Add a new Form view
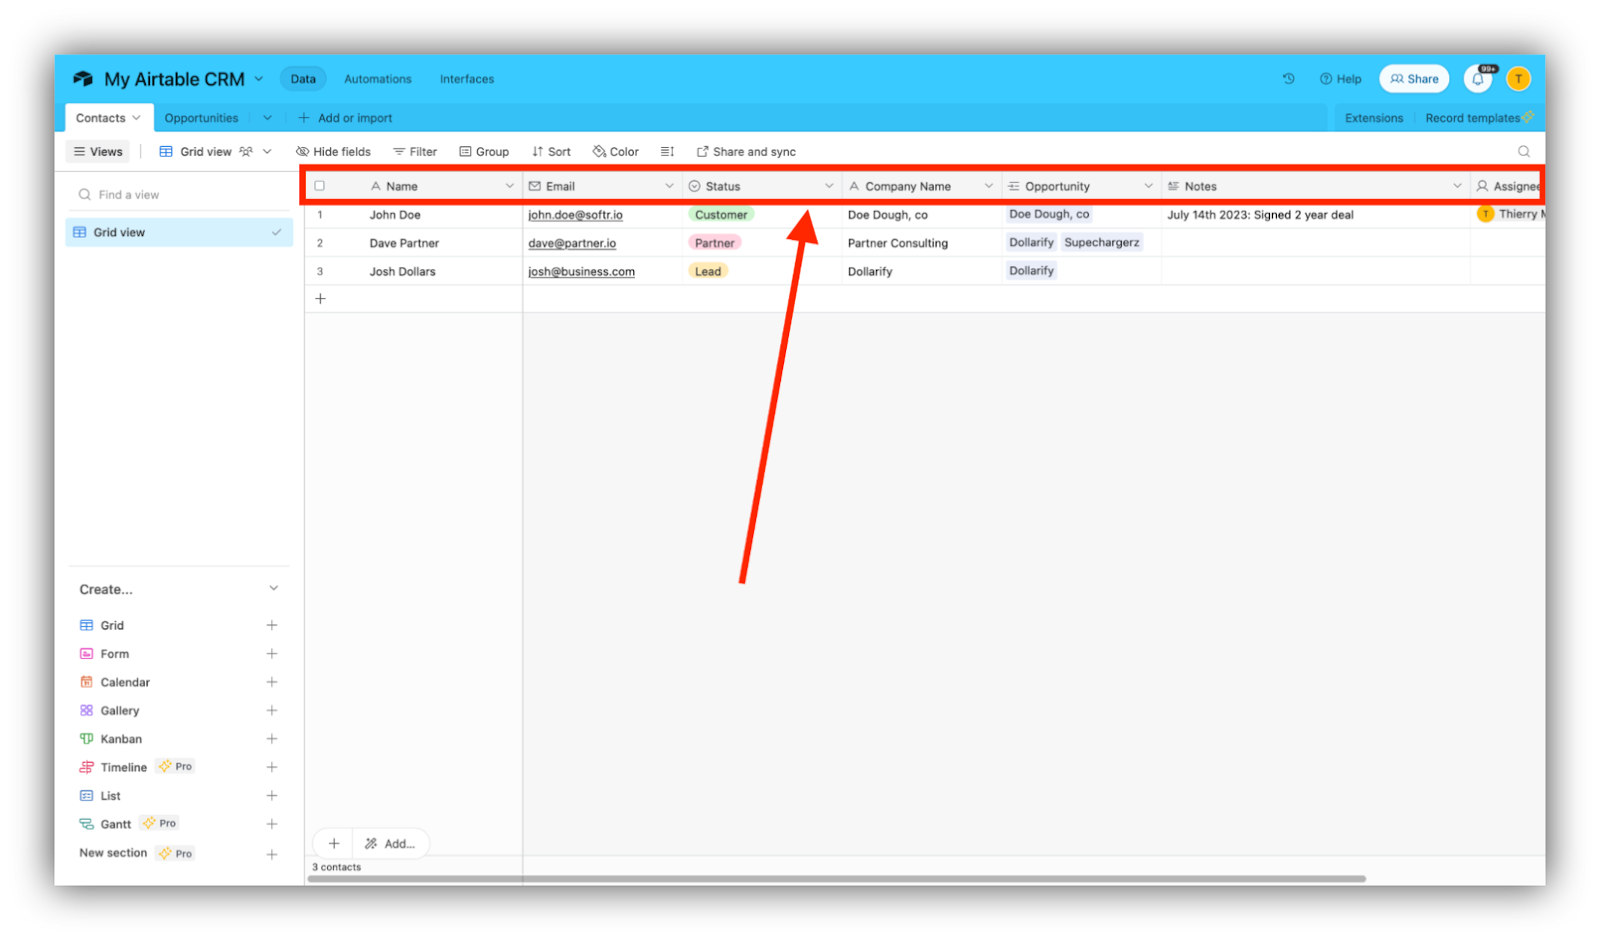 coord(271,654)
